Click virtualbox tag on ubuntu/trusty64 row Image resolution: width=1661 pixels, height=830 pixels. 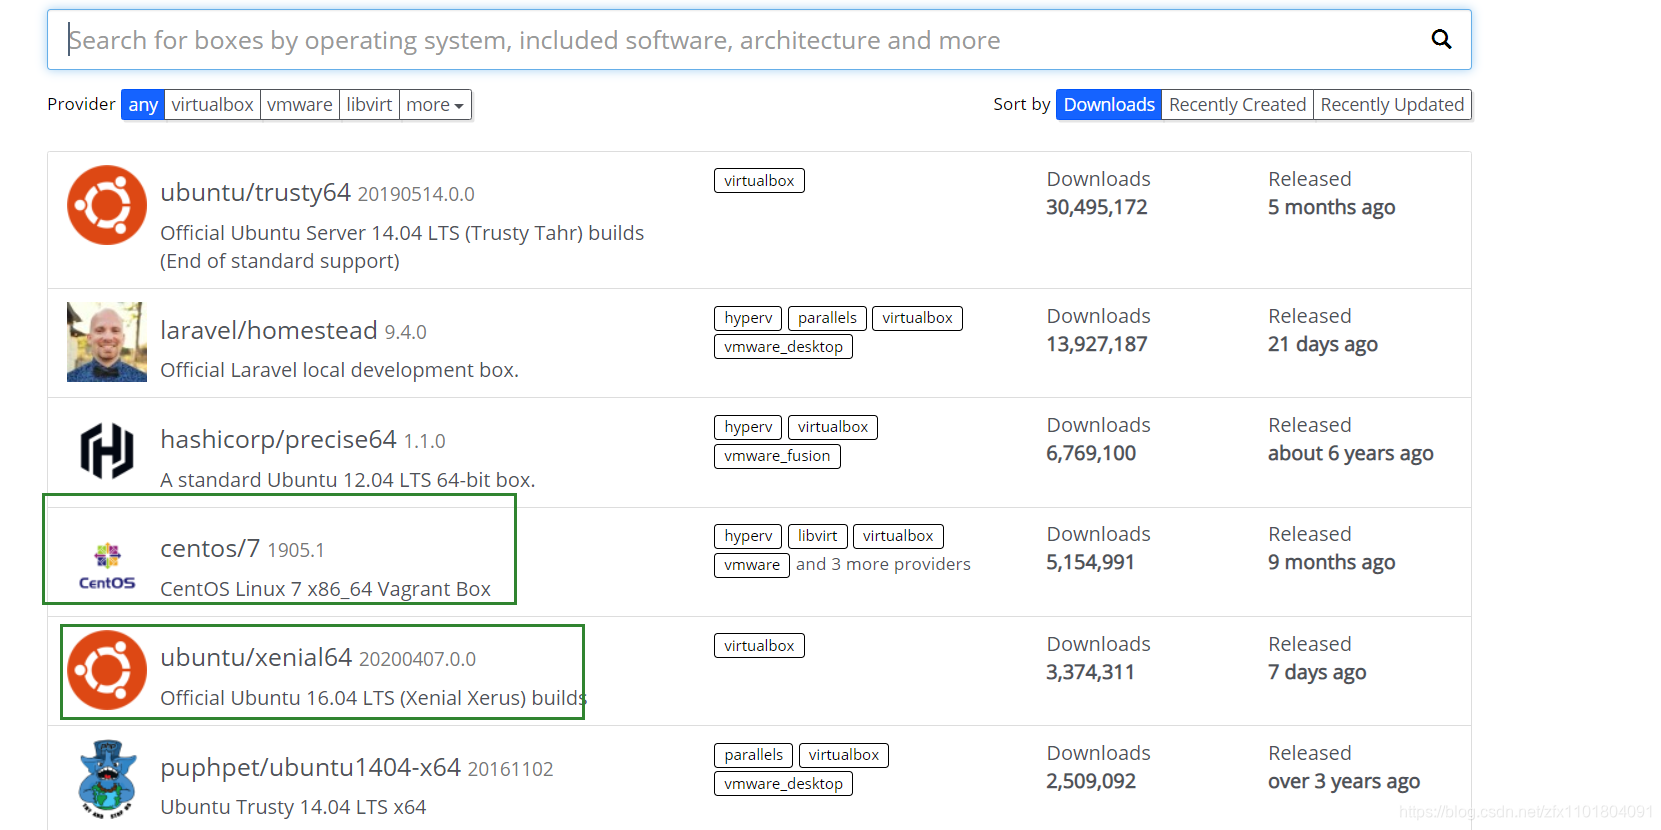(x=759, y=181)
